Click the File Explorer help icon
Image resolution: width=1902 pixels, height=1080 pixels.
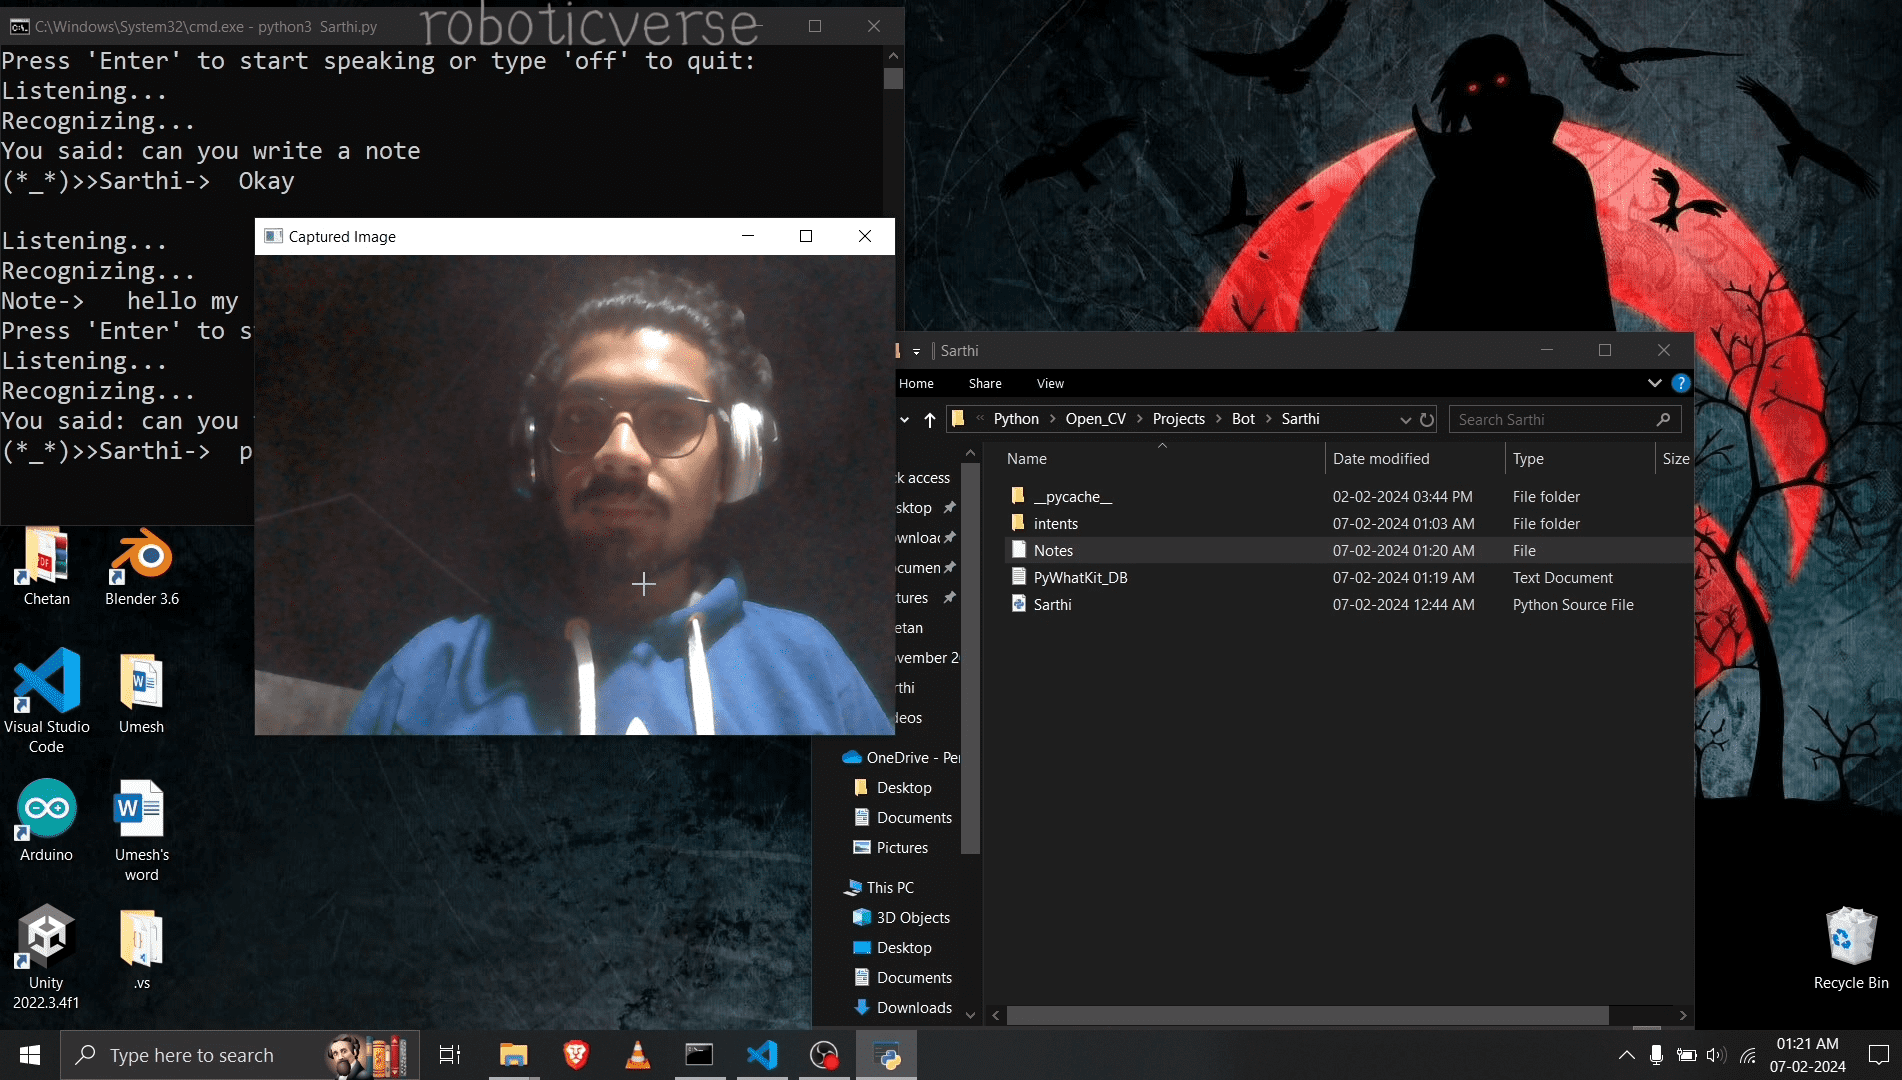(x=1681, y=383)
